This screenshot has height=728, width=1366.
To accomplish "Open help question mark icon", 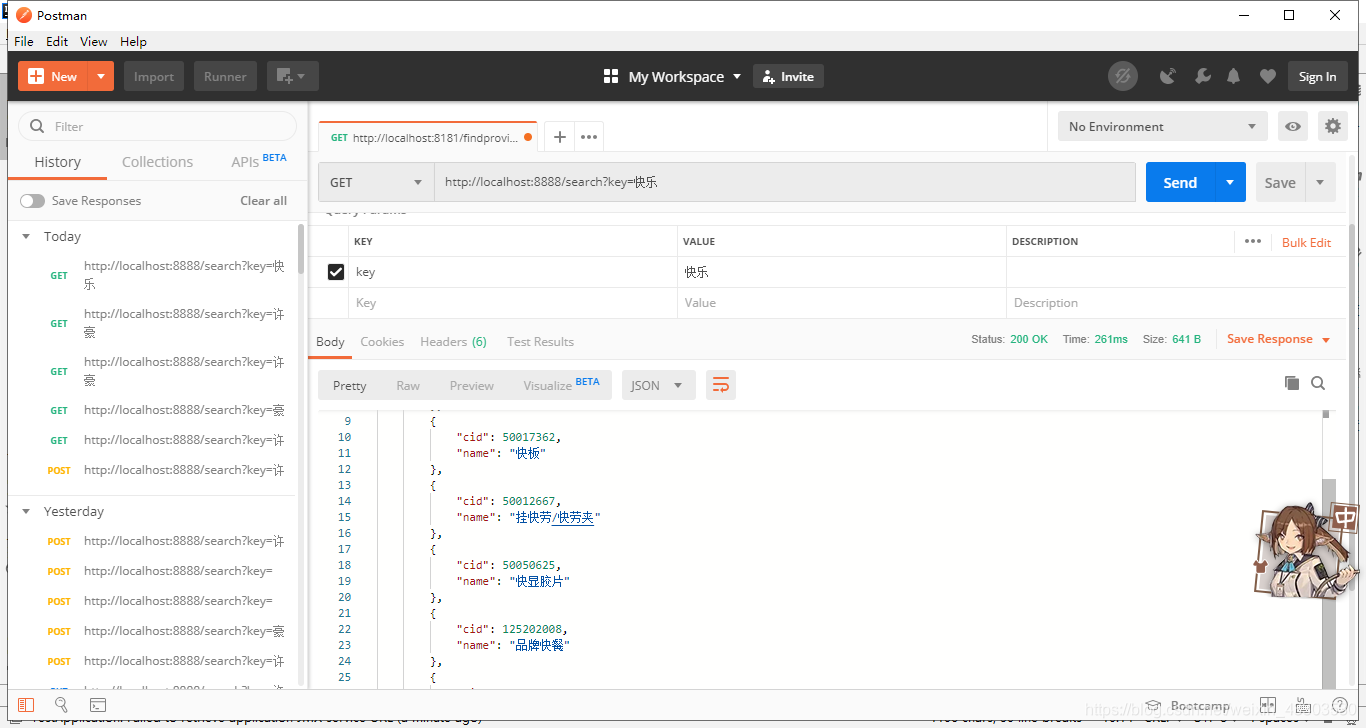I will pos(1340,705).
